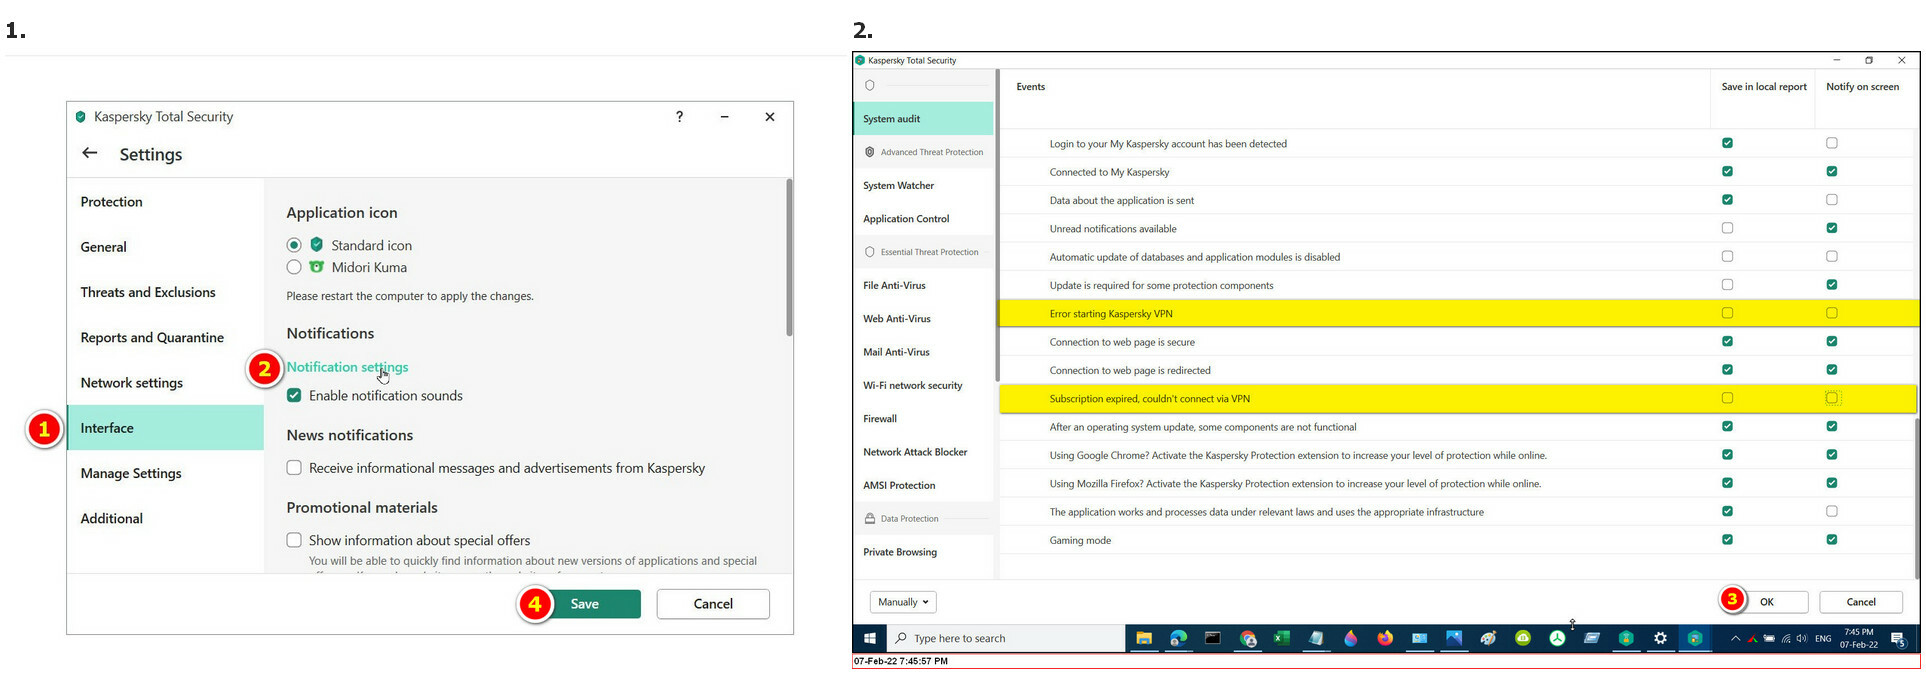Click the Advanced Threat Protection shield icon

pos(869,152)
